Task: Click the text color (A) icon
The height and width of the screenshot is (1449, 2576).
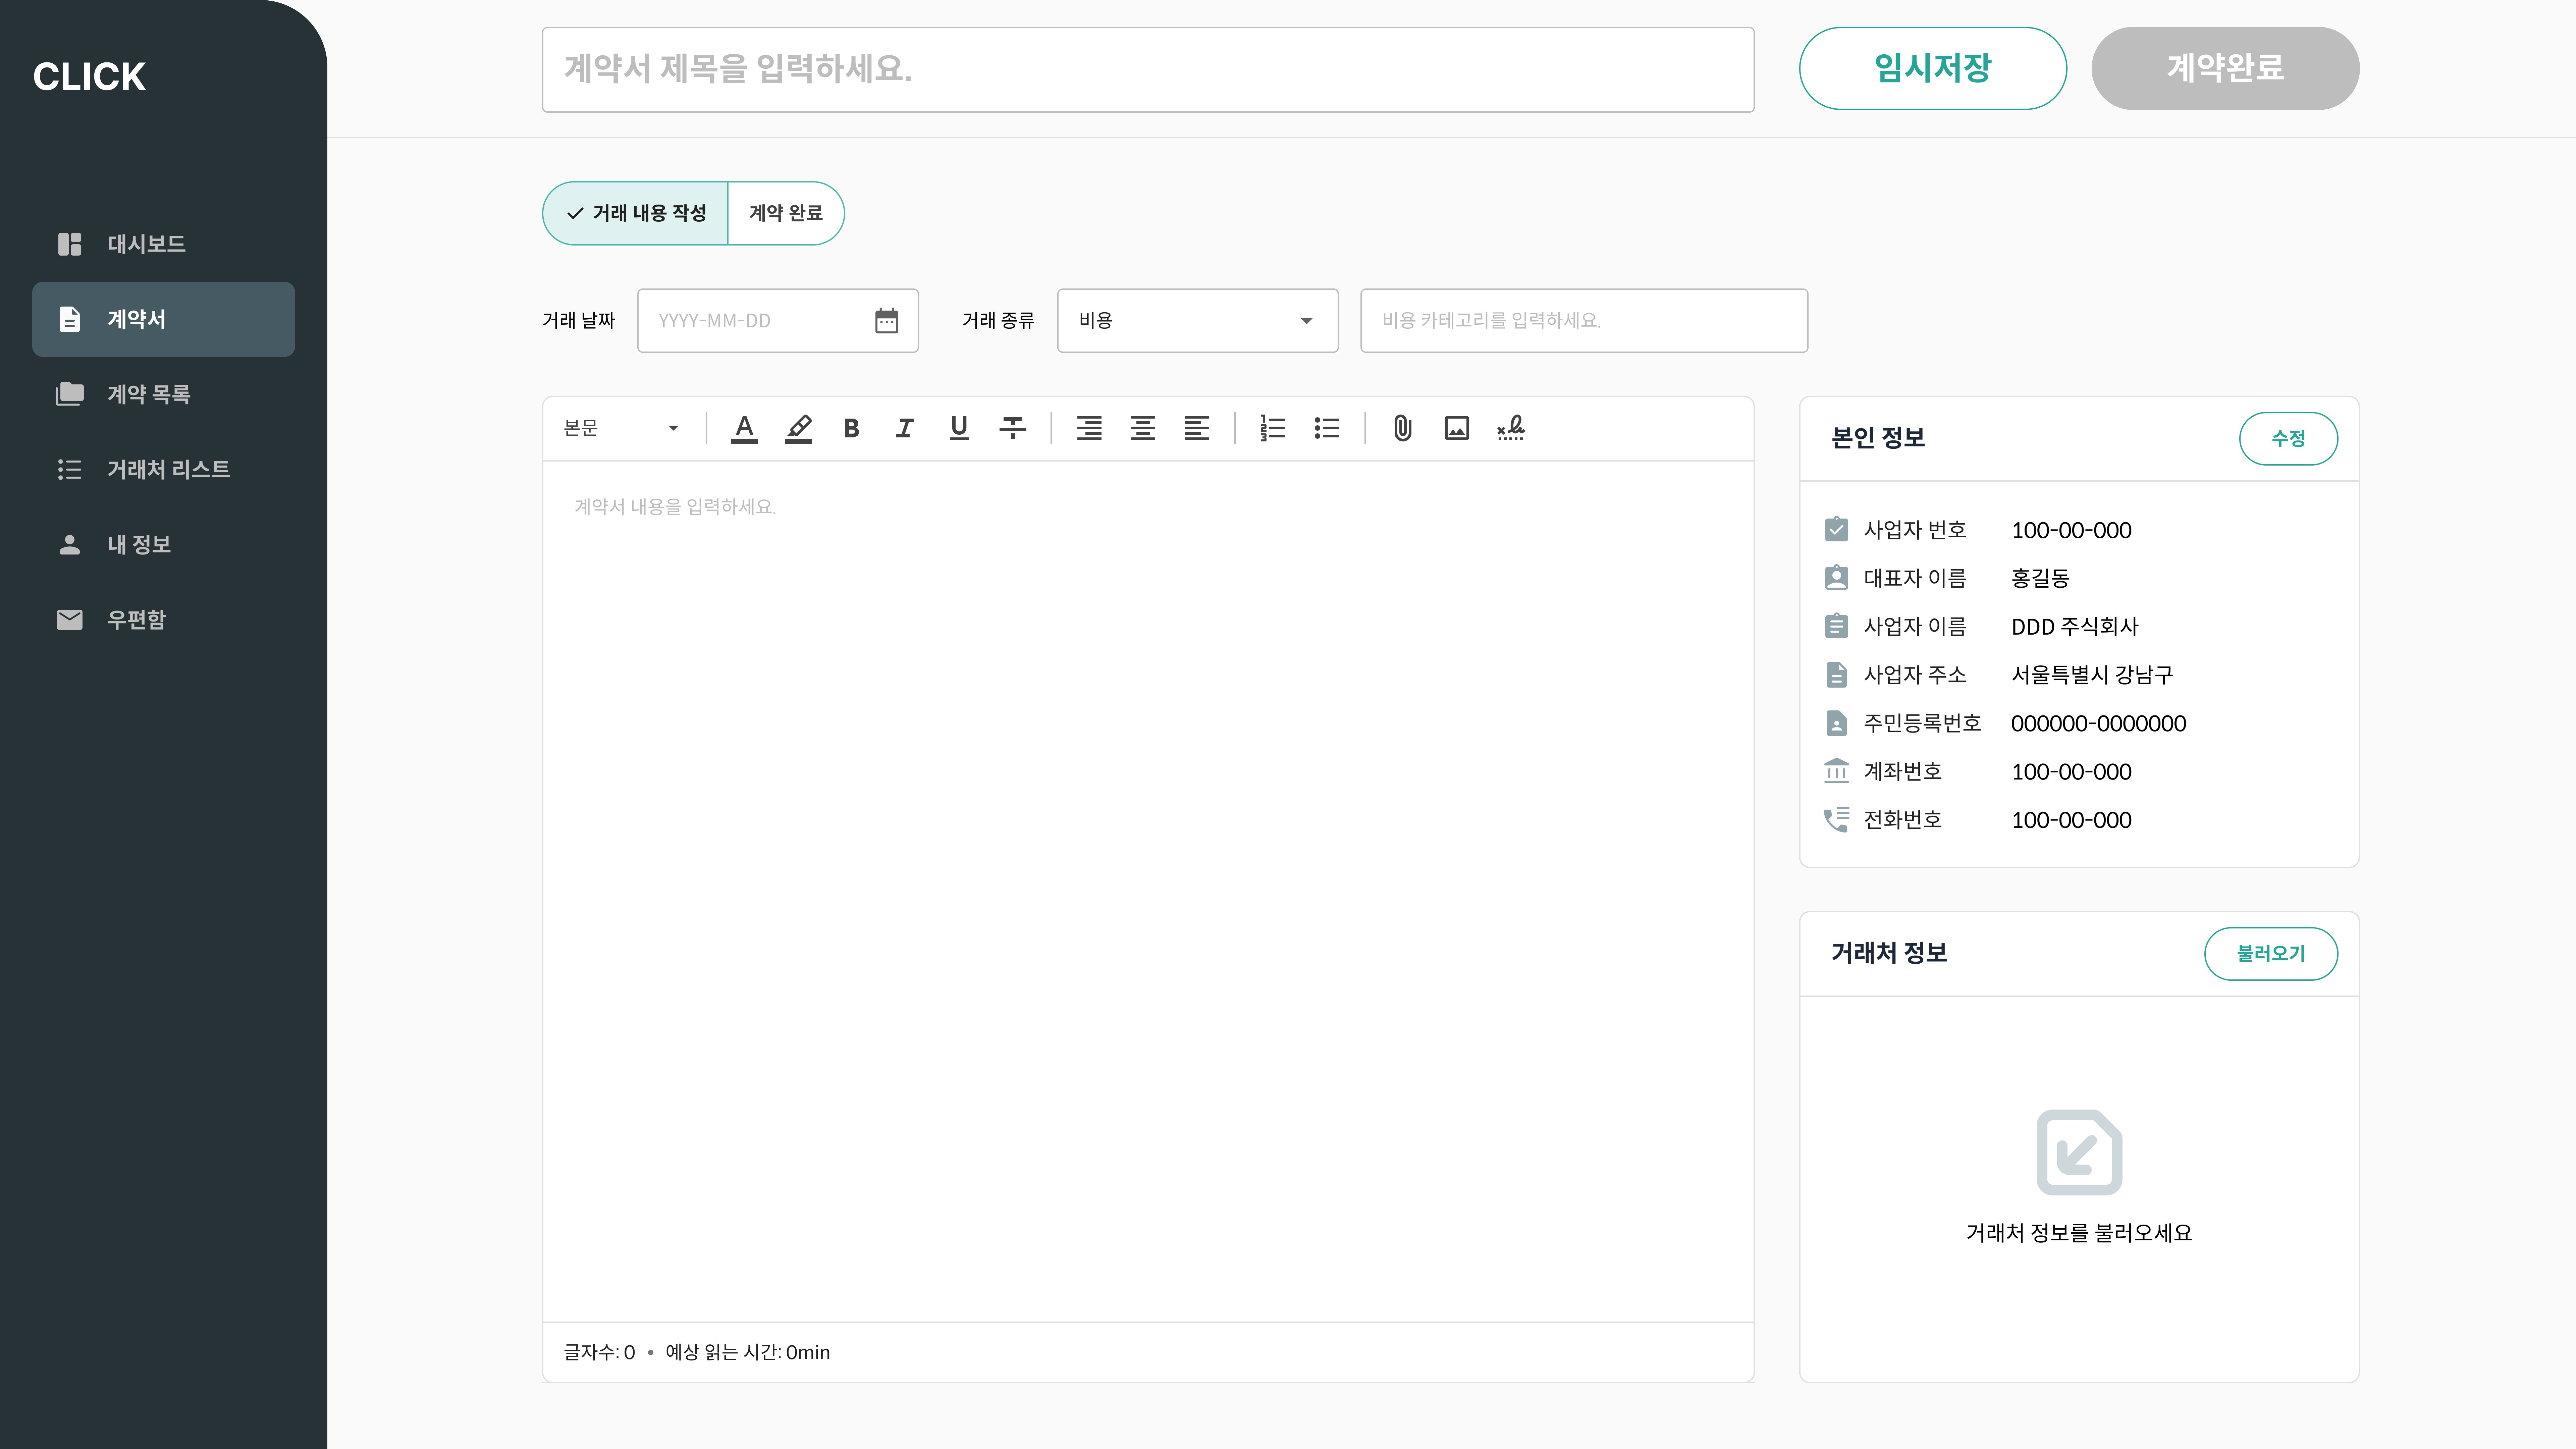Action: click(744, 428)
